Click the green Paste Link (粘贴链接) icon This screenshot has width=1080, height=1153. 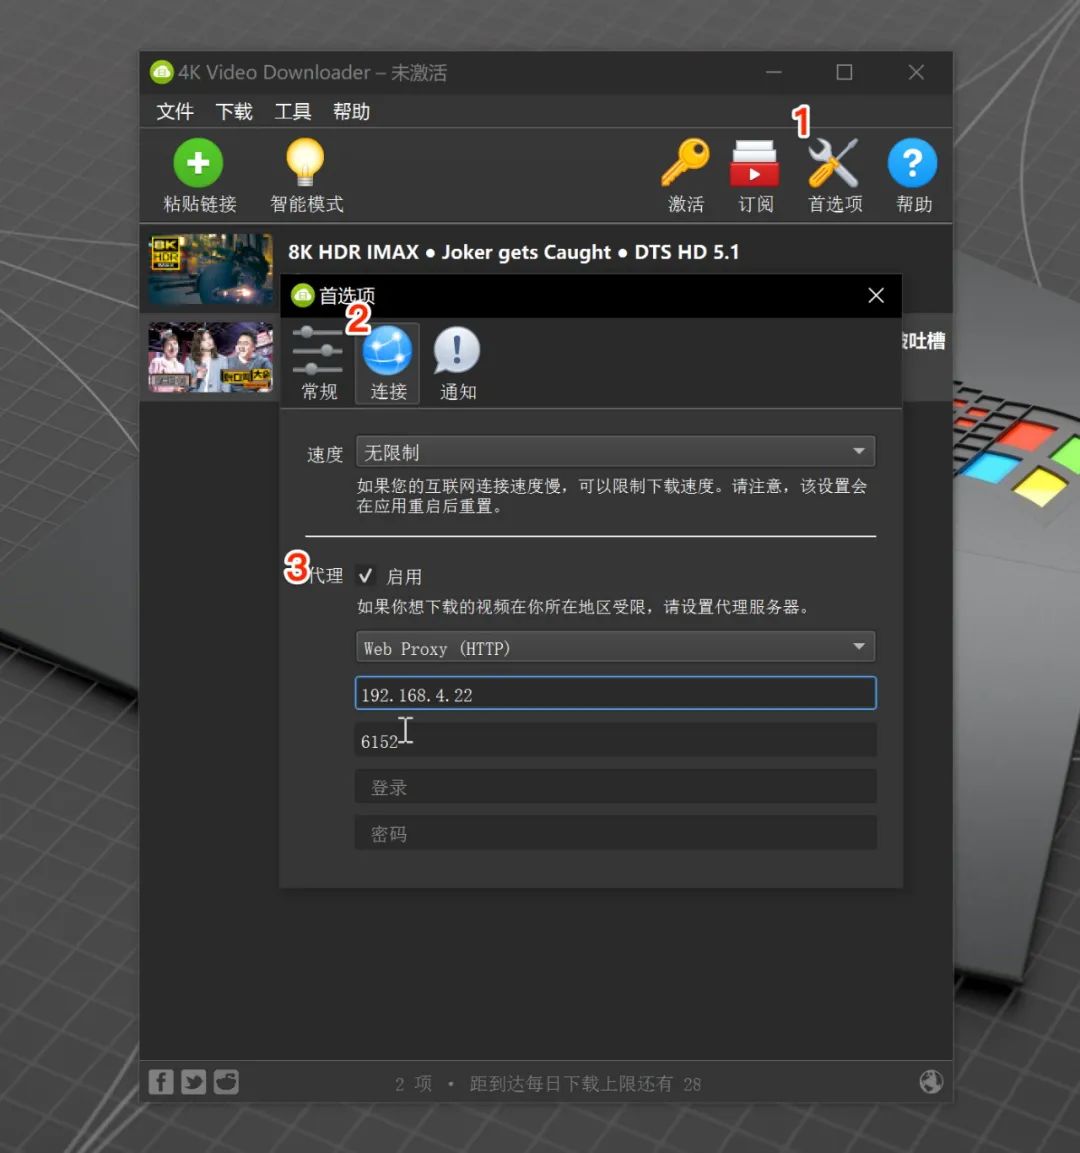198,163
